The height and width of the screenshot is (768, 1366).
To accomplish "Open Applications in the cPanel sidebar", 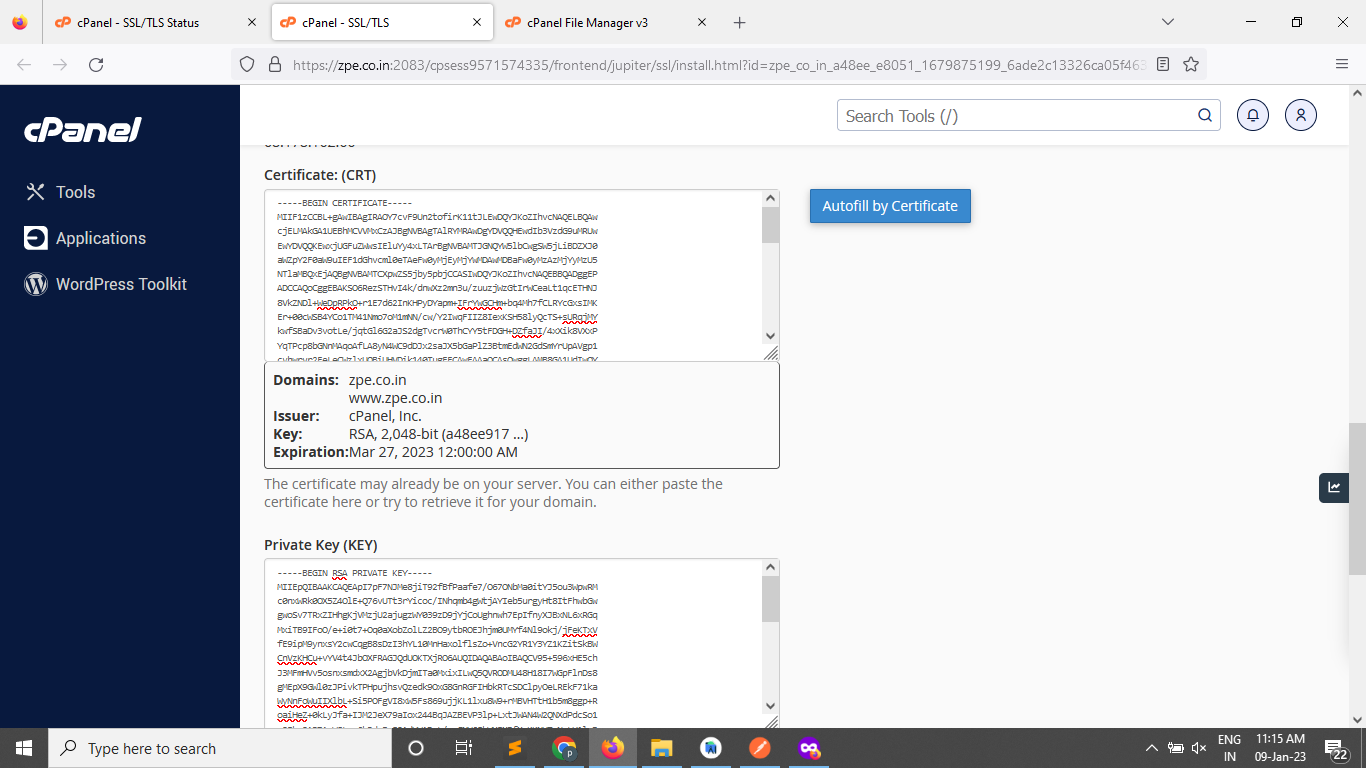I will point(100,238).
